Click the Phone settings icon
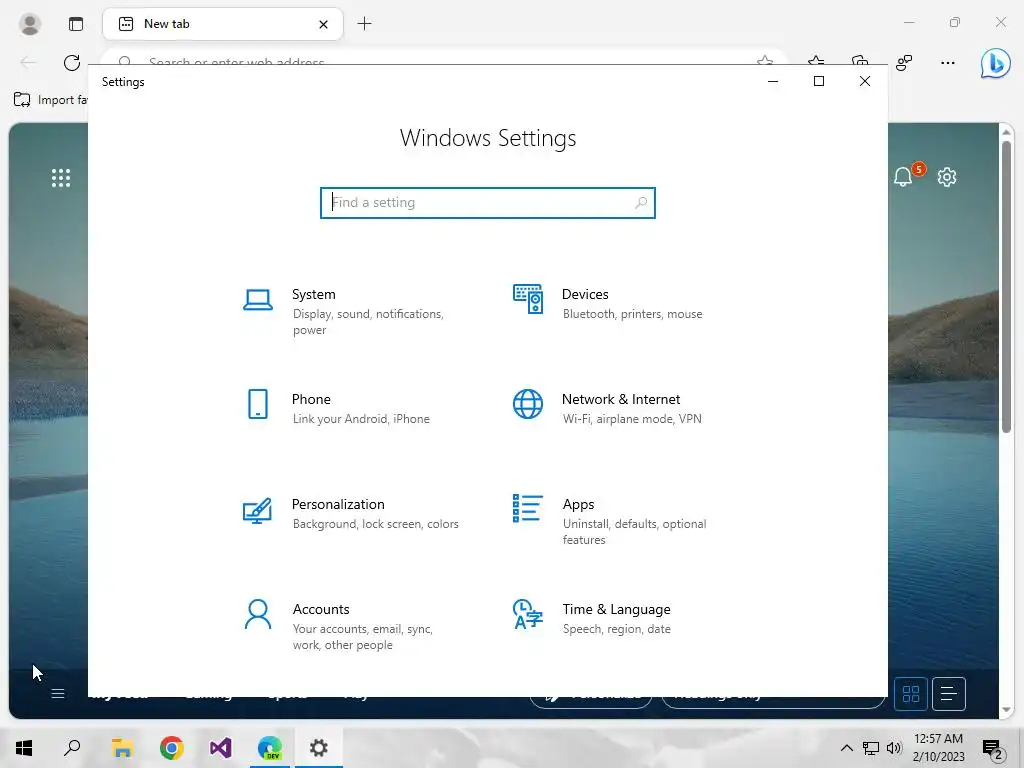Screen dimensions: 1024x768 click(x=258, y=404)
